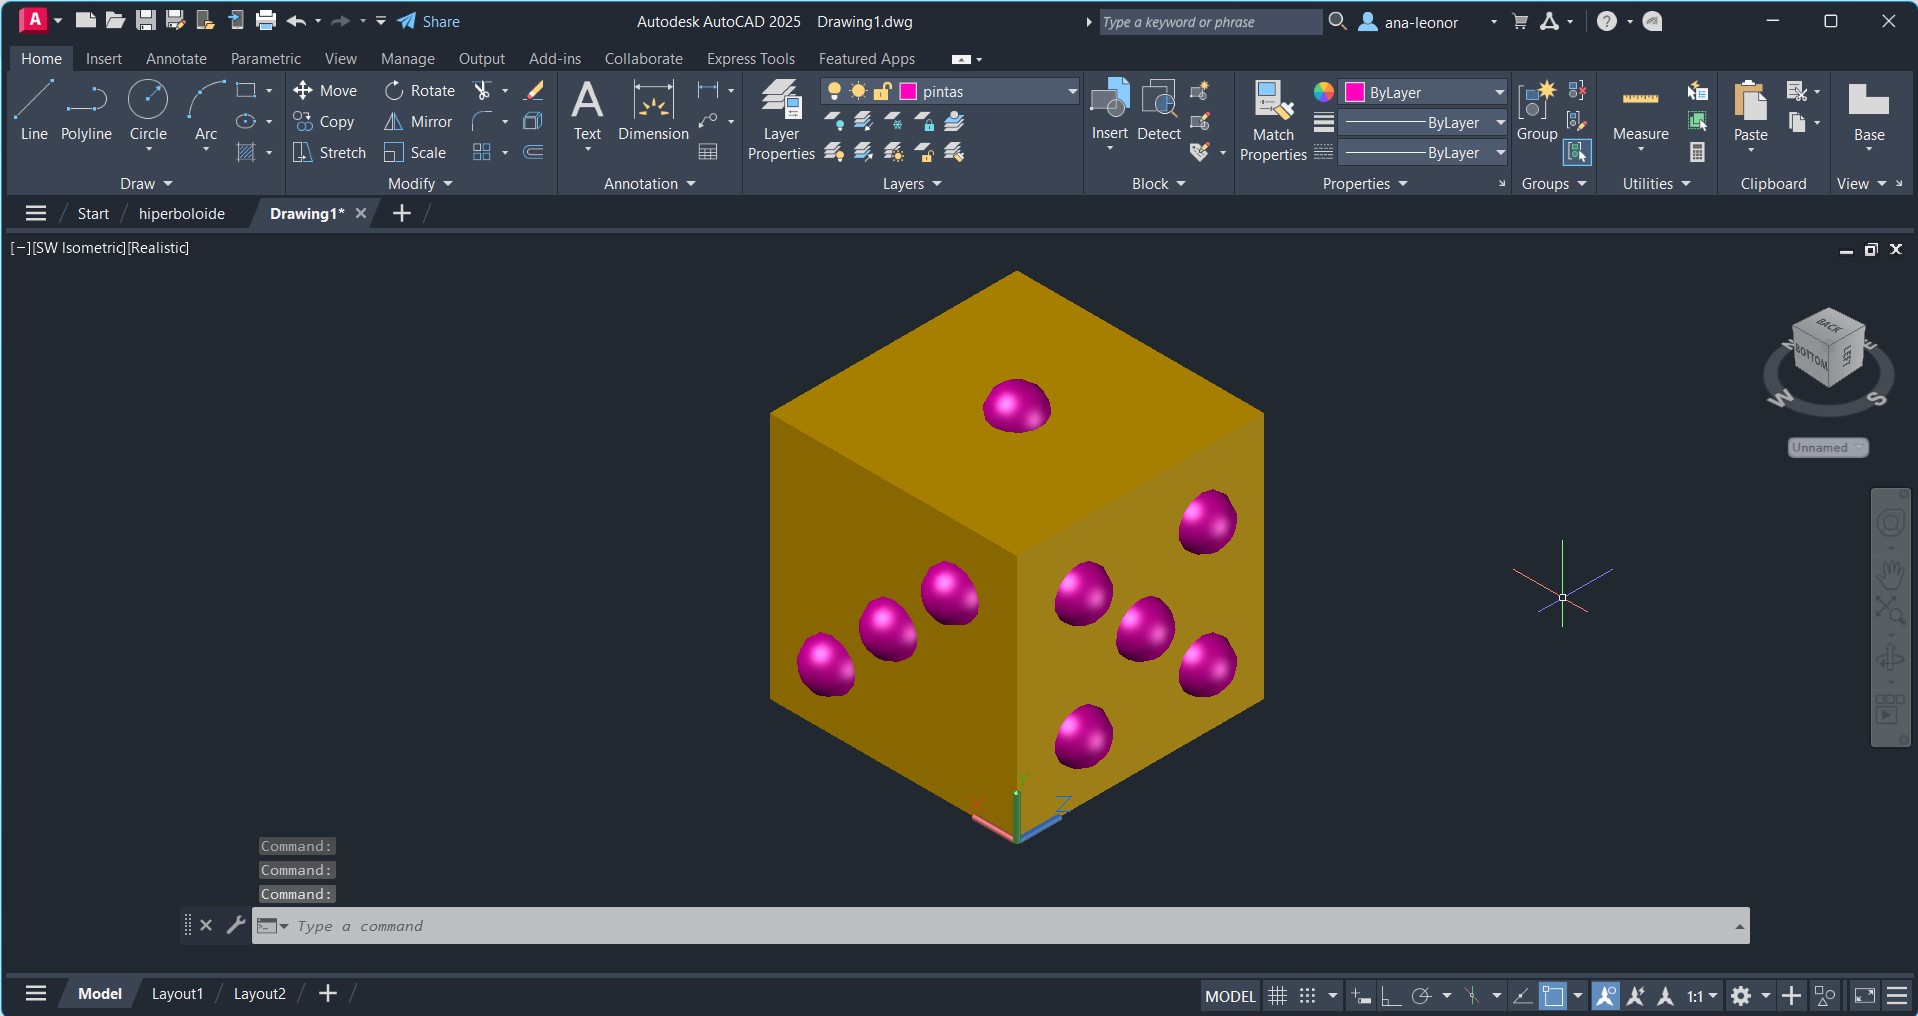Viewport: 1918px width, 1016px height.
Task: Click the Scale tool
Action: (416, 153)
